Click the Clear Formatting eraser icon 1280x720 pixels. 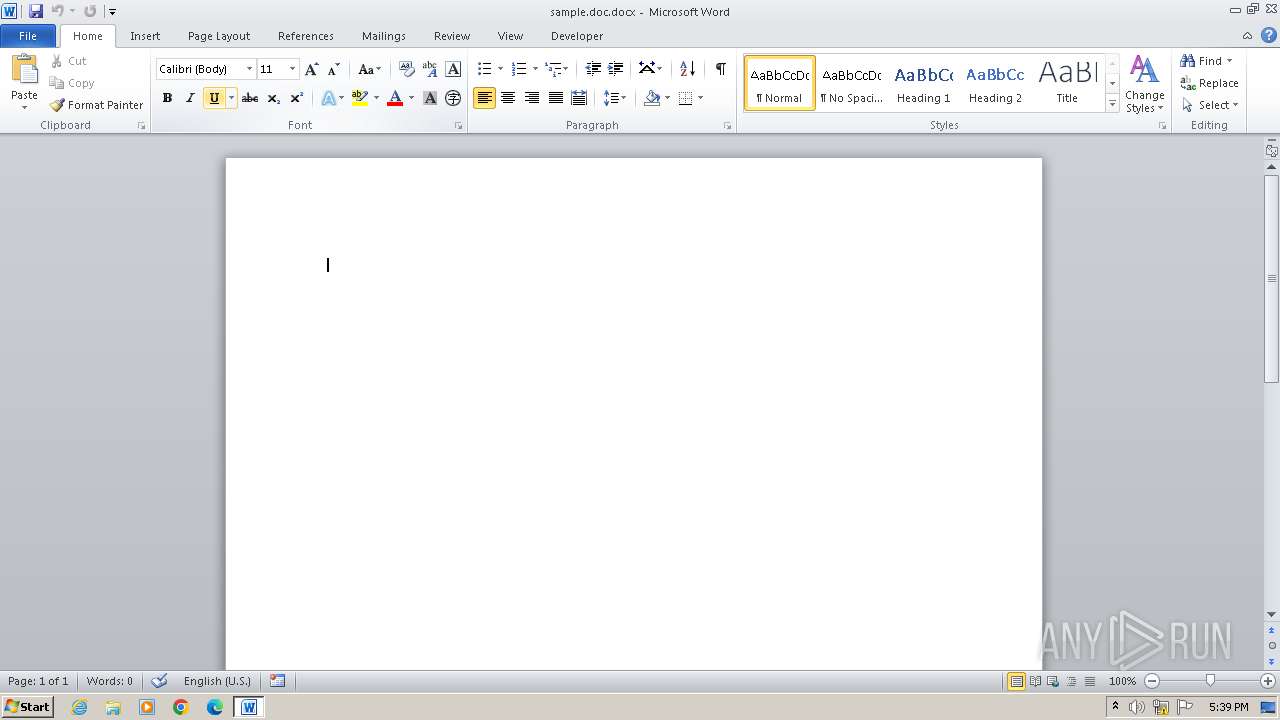click(406, 69)
